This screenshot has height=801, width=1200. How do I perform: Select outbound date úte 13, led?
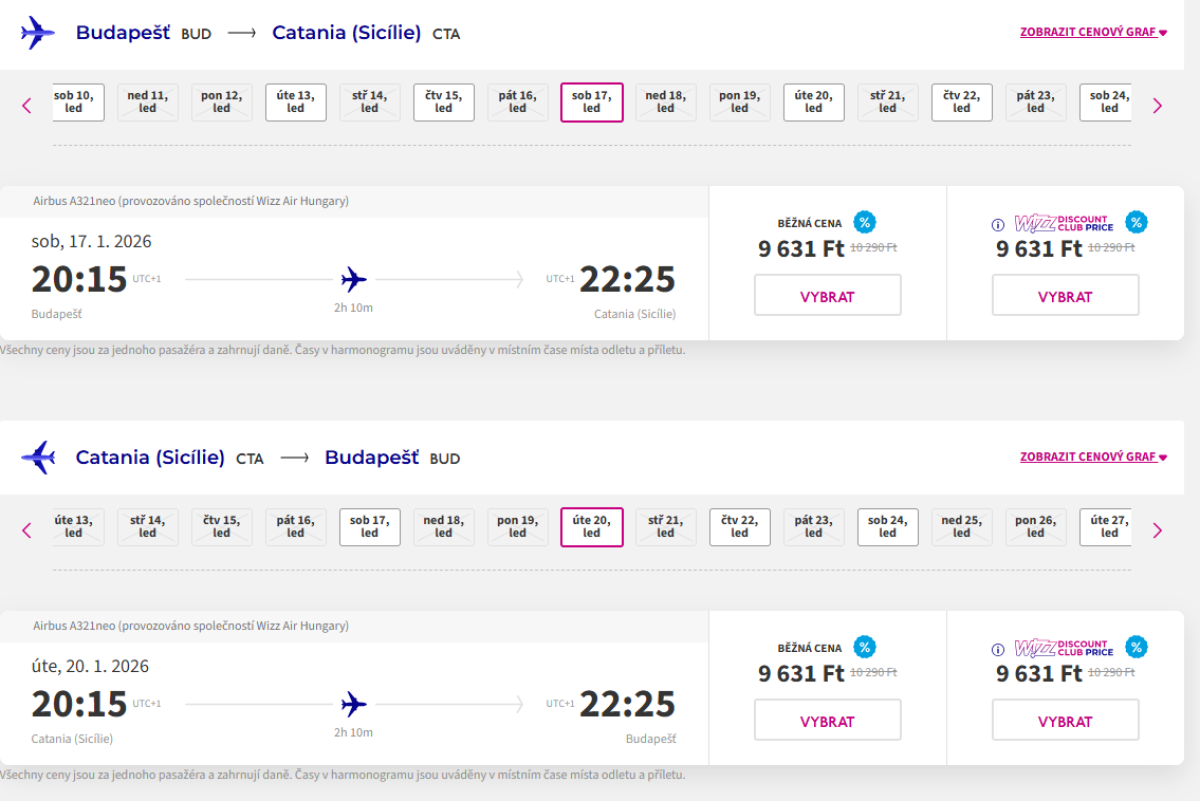296,102
